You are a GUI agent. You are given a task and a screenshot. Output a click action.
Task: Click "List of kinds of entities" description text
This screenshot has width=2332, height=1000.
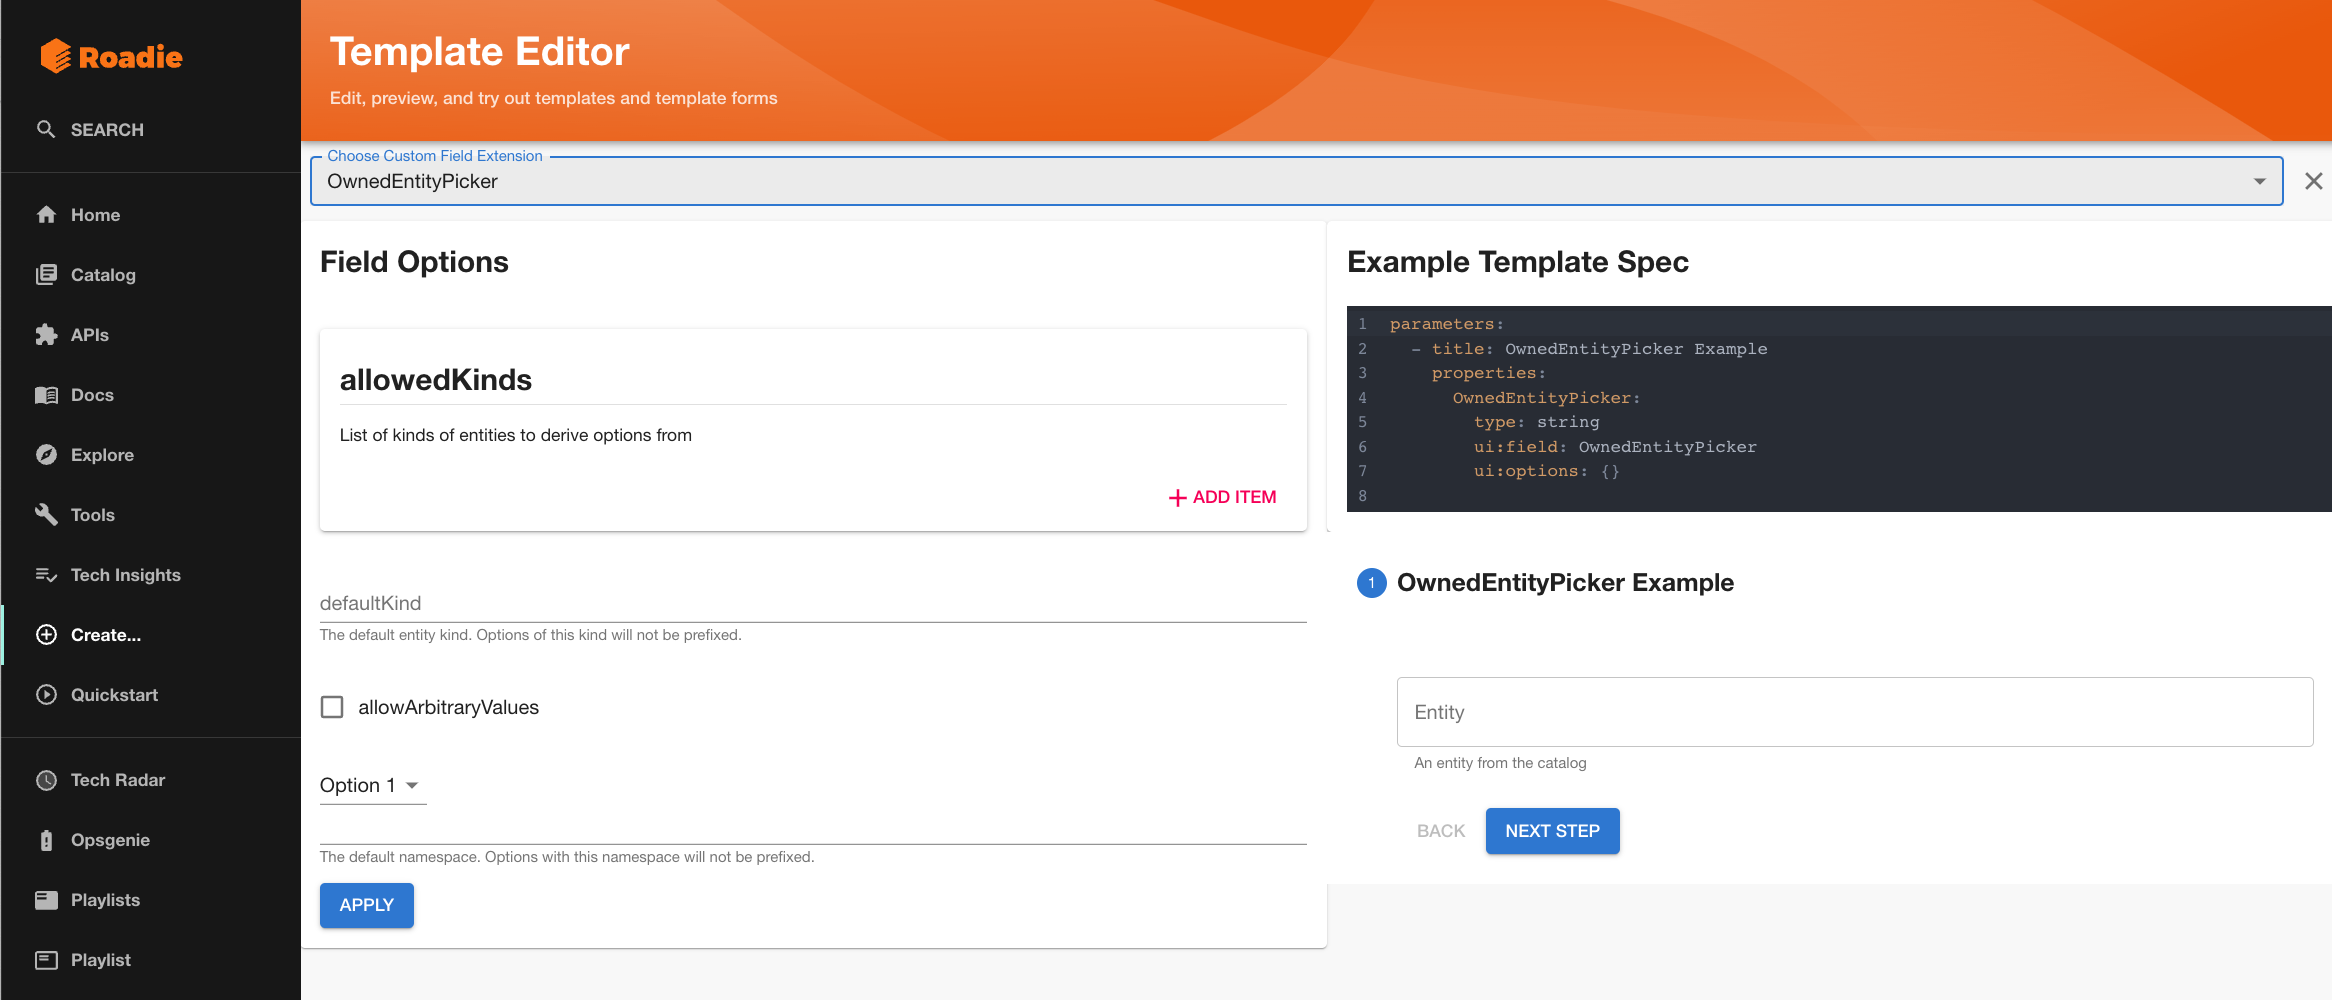[516, 435]
